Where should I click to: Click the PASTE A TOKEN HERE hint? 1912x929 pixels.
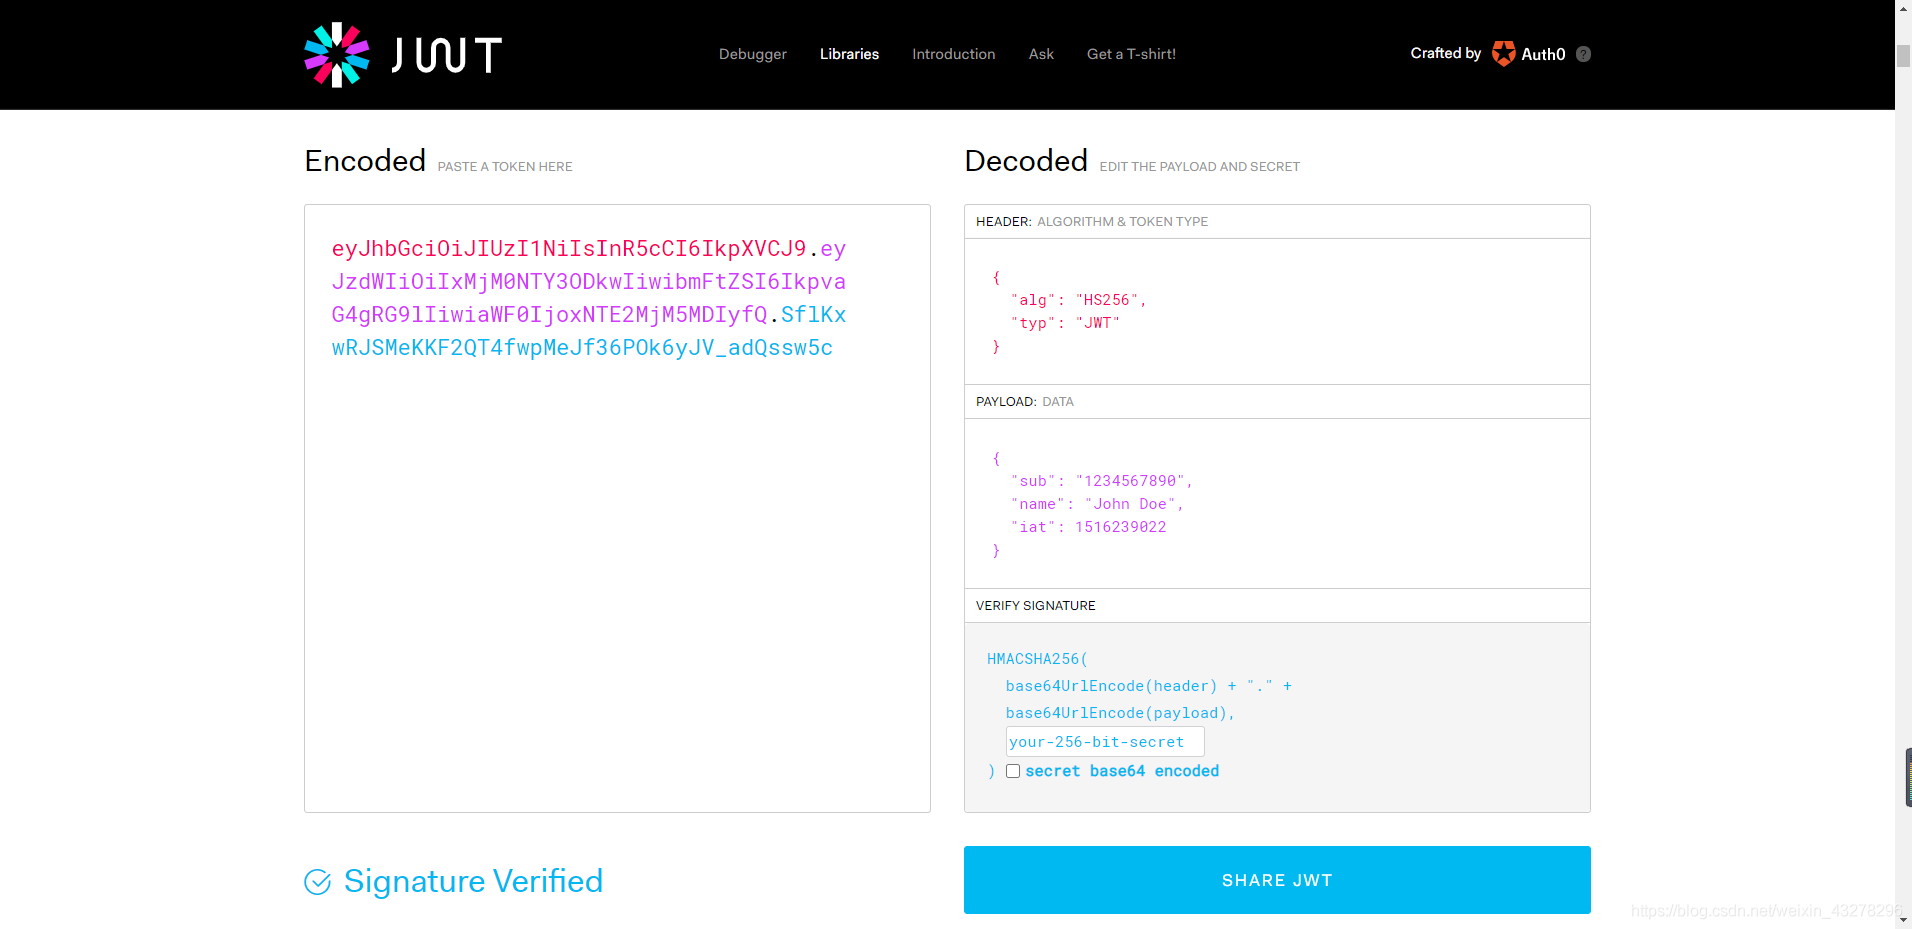click(x=505, y=167)
